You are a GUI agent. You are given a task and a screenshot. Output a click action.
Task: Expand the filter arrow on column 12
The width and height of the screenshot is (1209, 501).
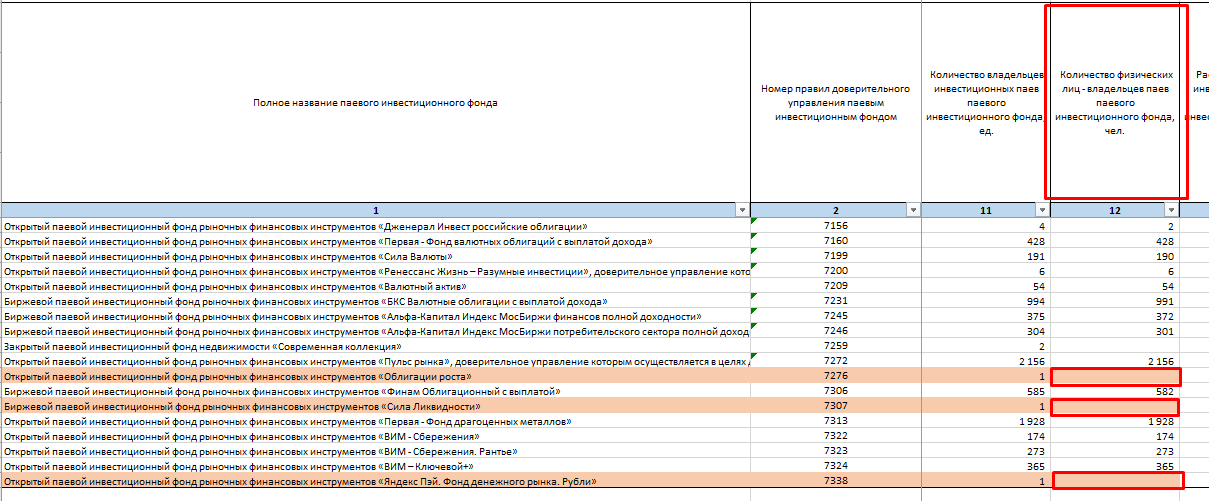coord(1170,210)
